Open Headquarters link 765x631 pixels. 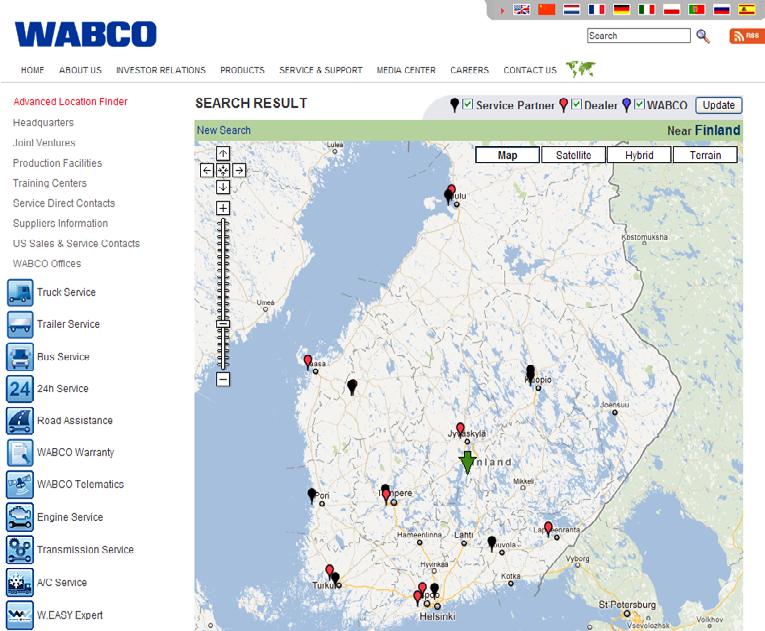[43, 122]
